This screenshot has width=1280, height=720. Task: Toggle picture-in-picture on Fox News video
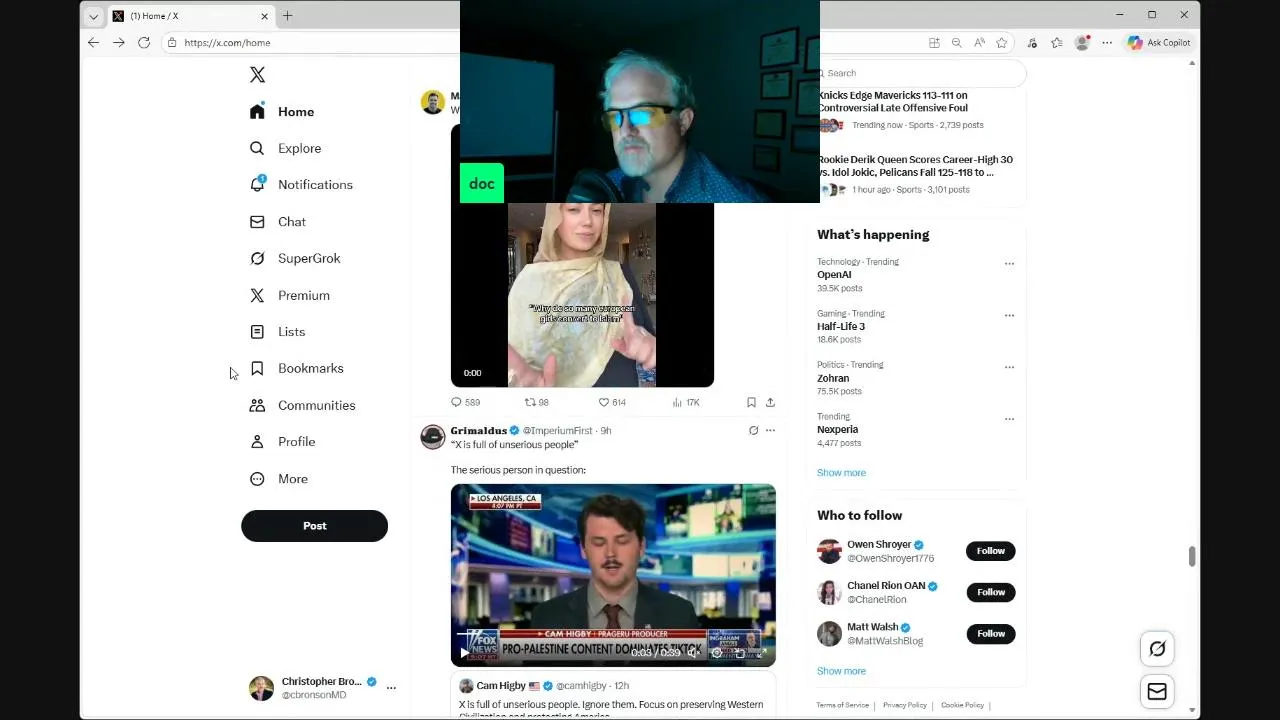coord(740,653)
